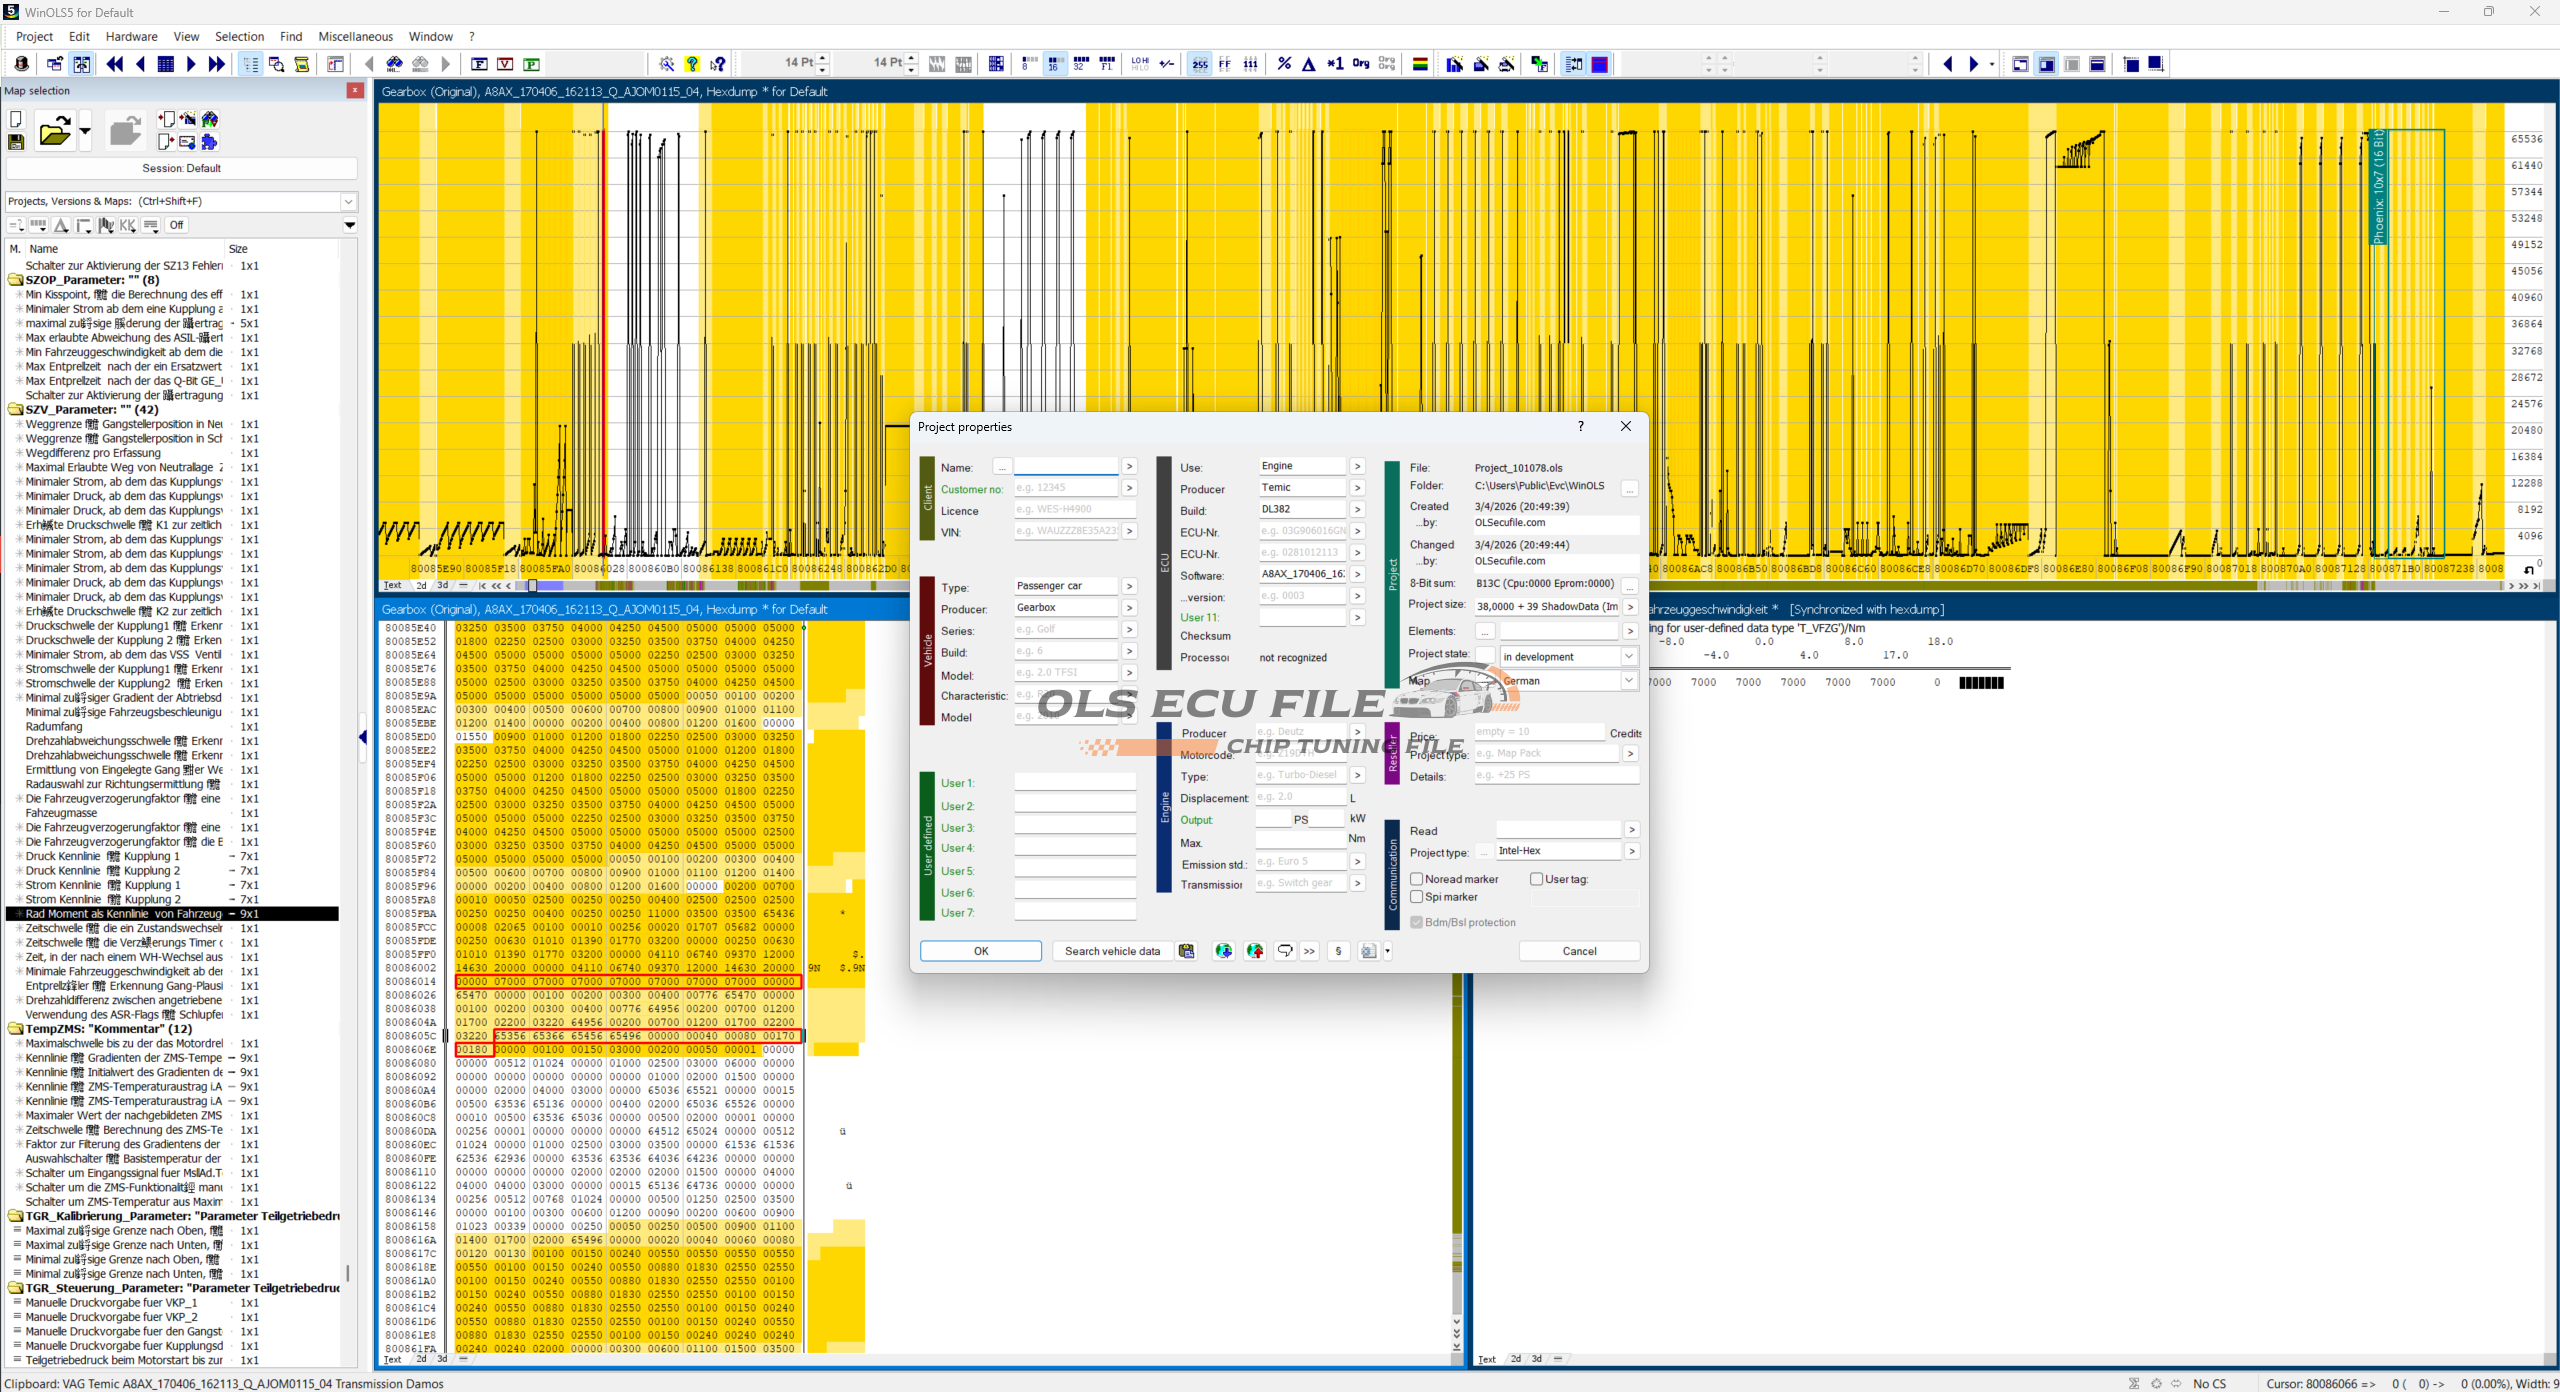The image size is (2560, 1392).
Task: Click the paste clipboard icon in dialog
Action: click(x=1186, y=951)
